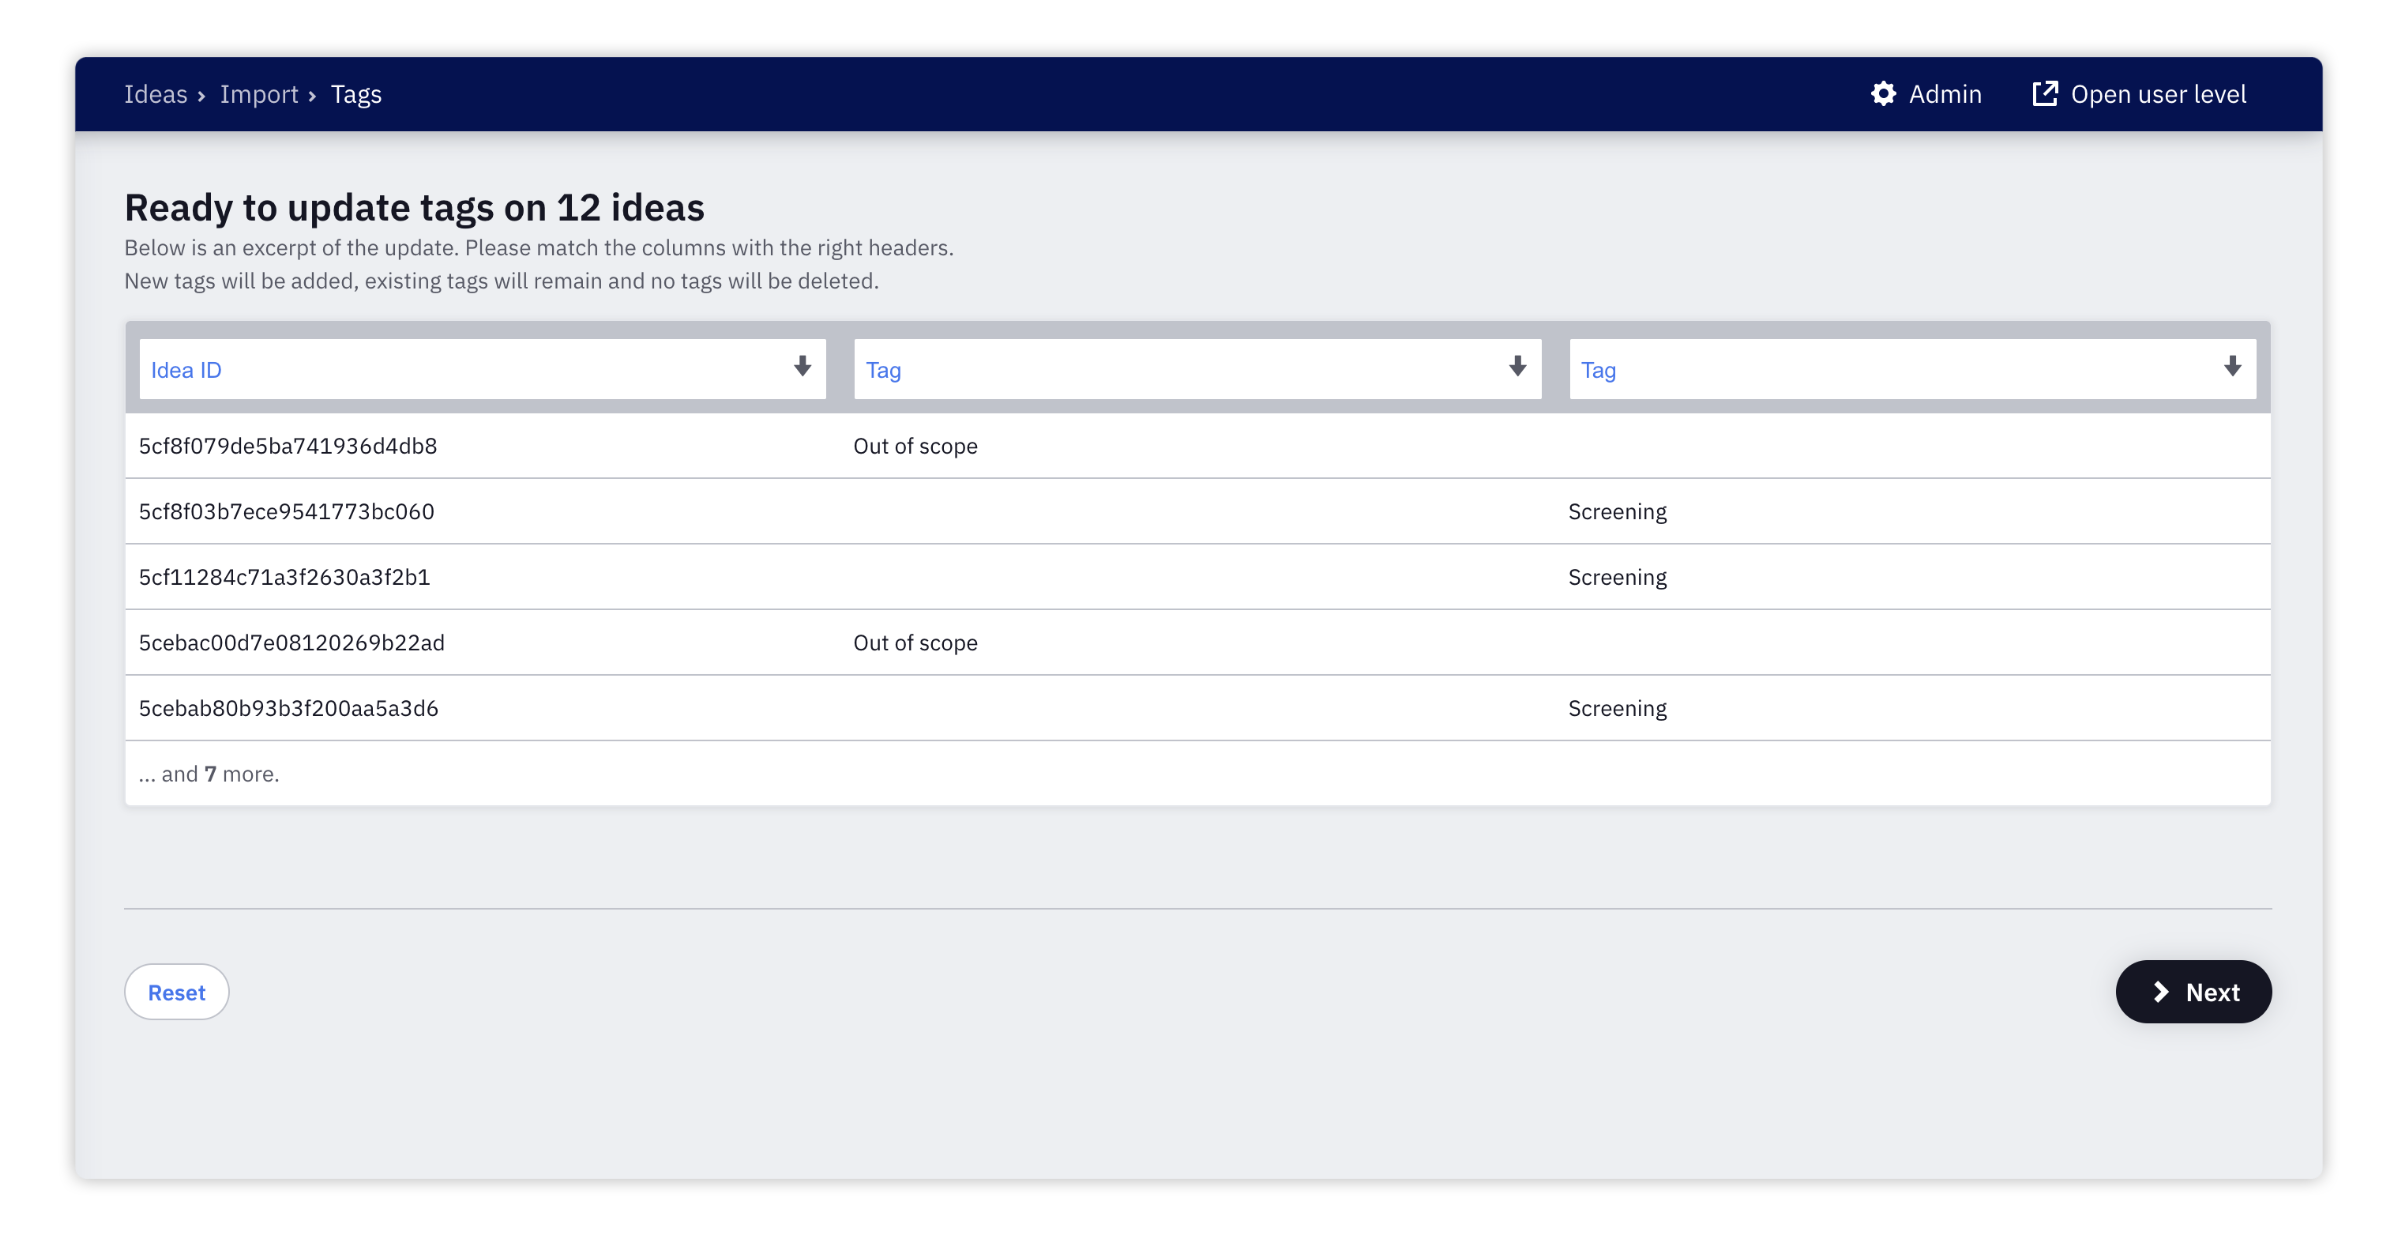Viewport: 2398px width, 1234px height.
Task: Select idea ID 5cebab80b93b3f200aa5a3d6
Action: (x=289, y=708)
